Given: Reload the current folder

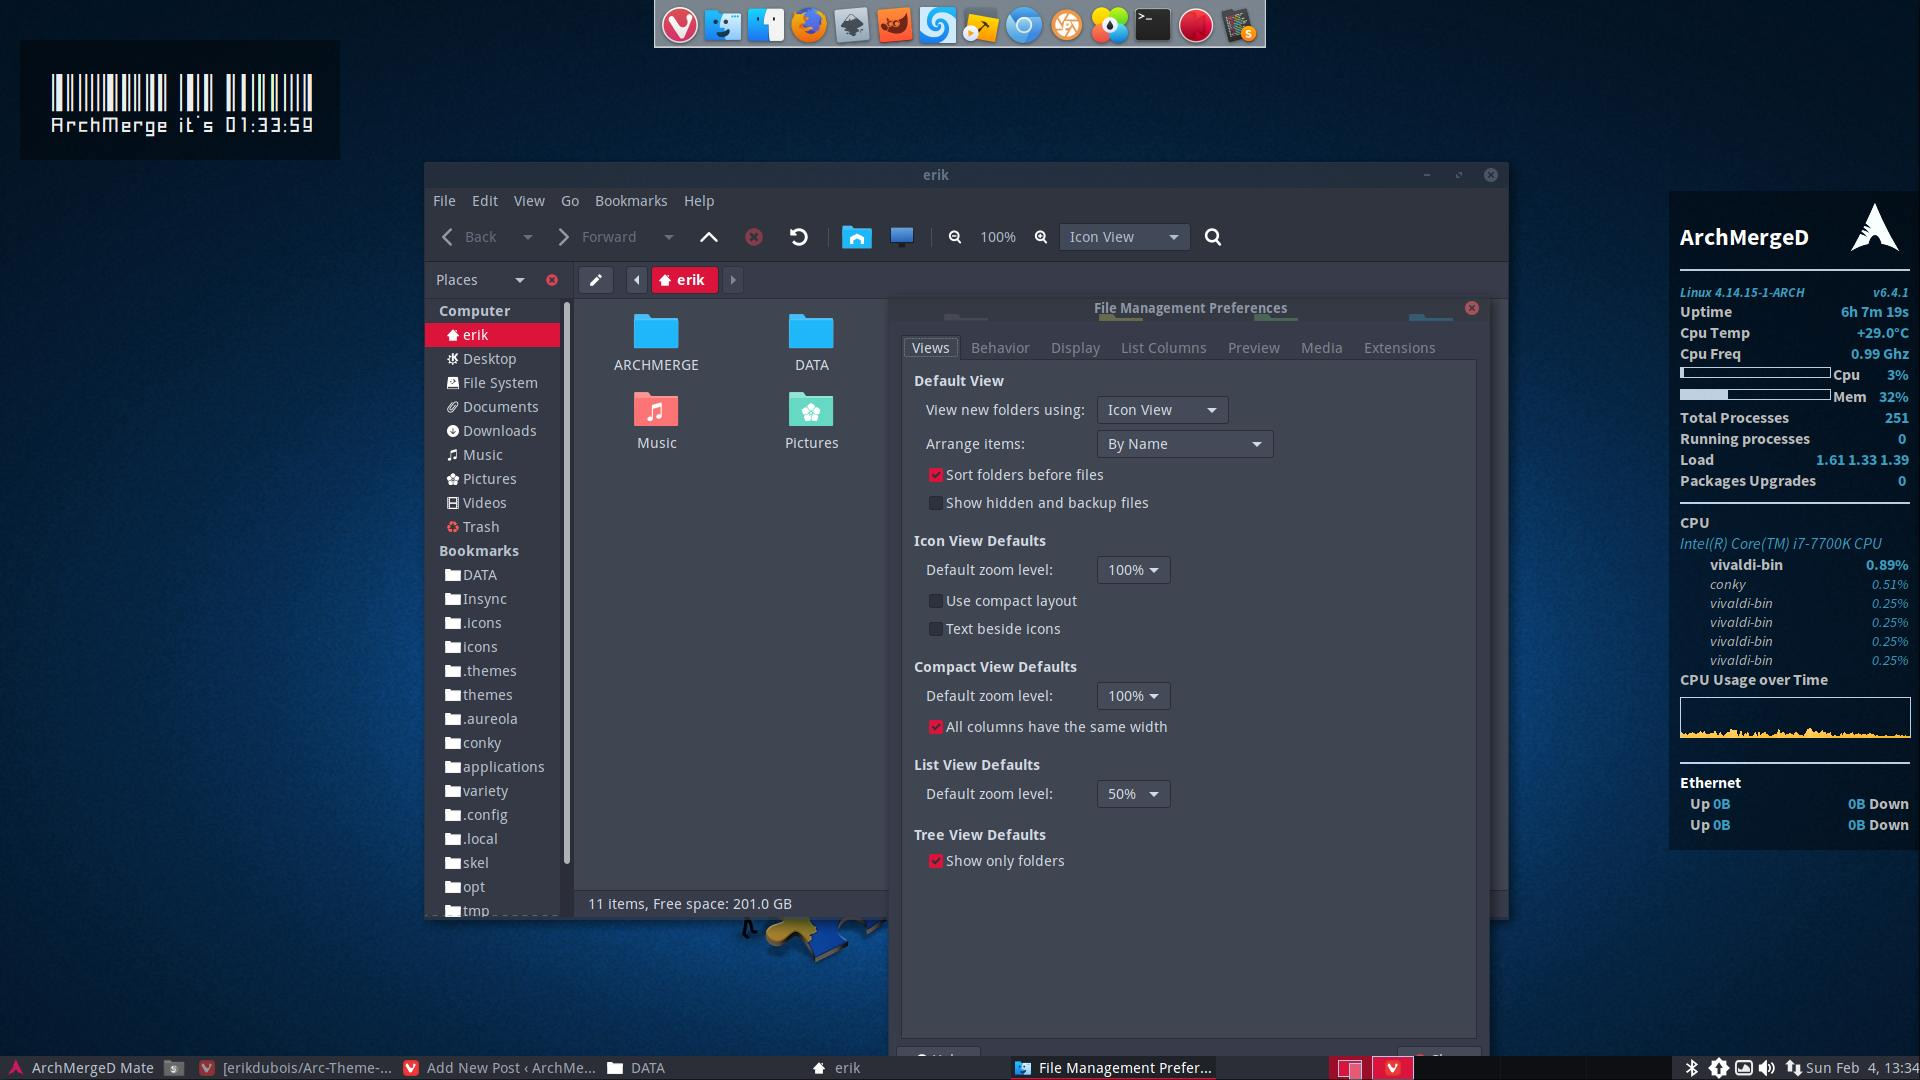Looking at the screenshot, I should [x=799, y=237].
